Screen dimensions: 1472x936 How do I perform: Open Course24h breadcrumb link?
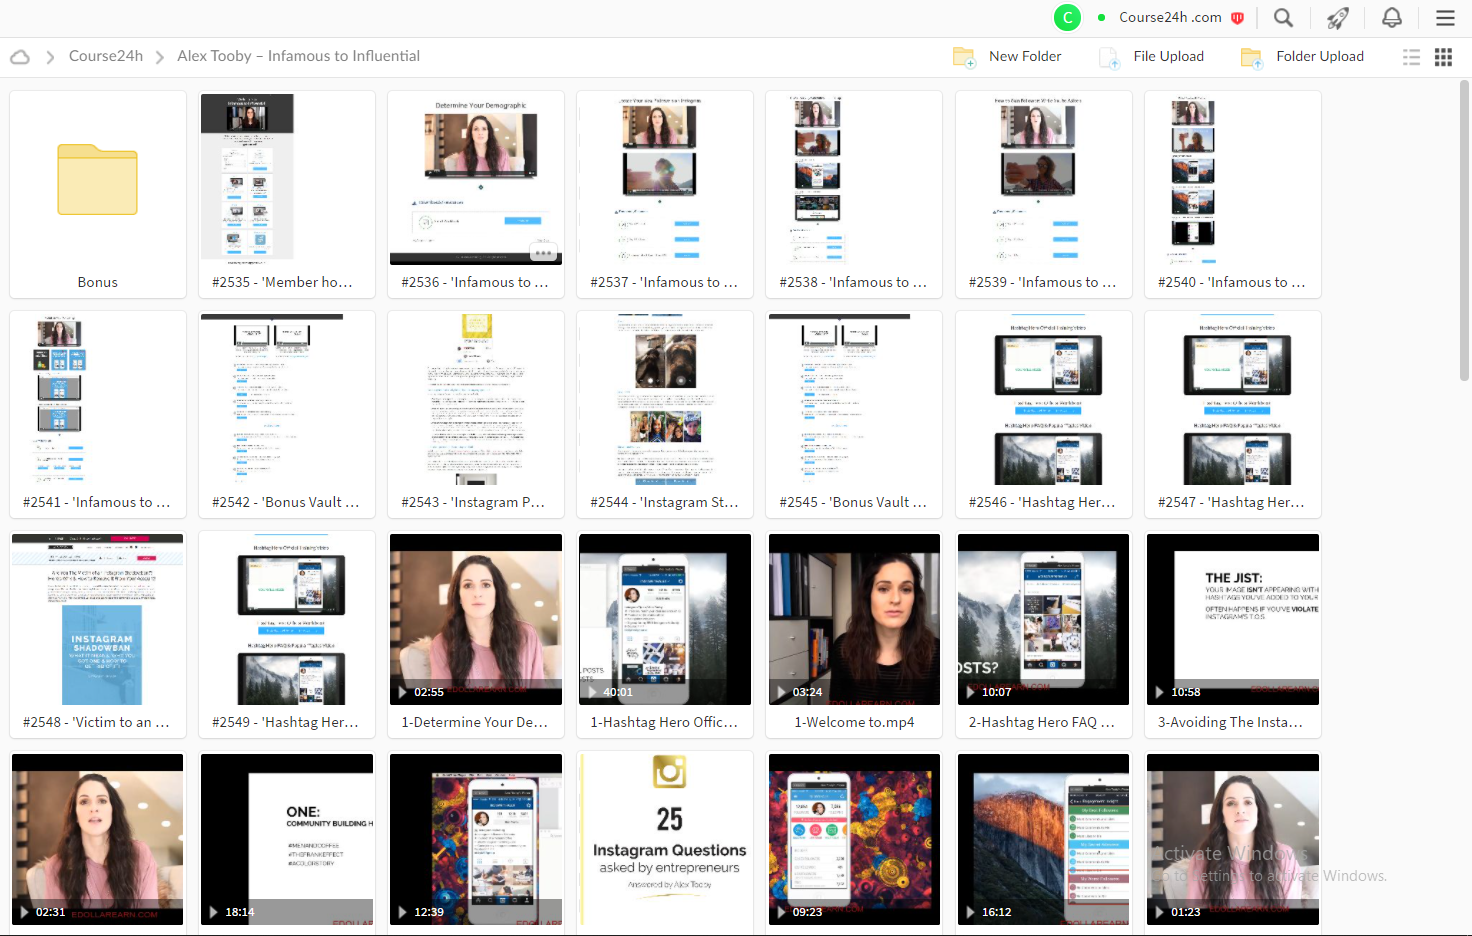[106, 56]
